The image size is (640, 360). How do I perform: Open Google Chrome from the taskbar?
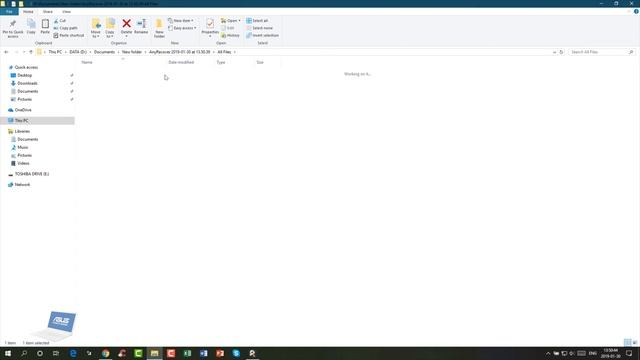(106, 353)
